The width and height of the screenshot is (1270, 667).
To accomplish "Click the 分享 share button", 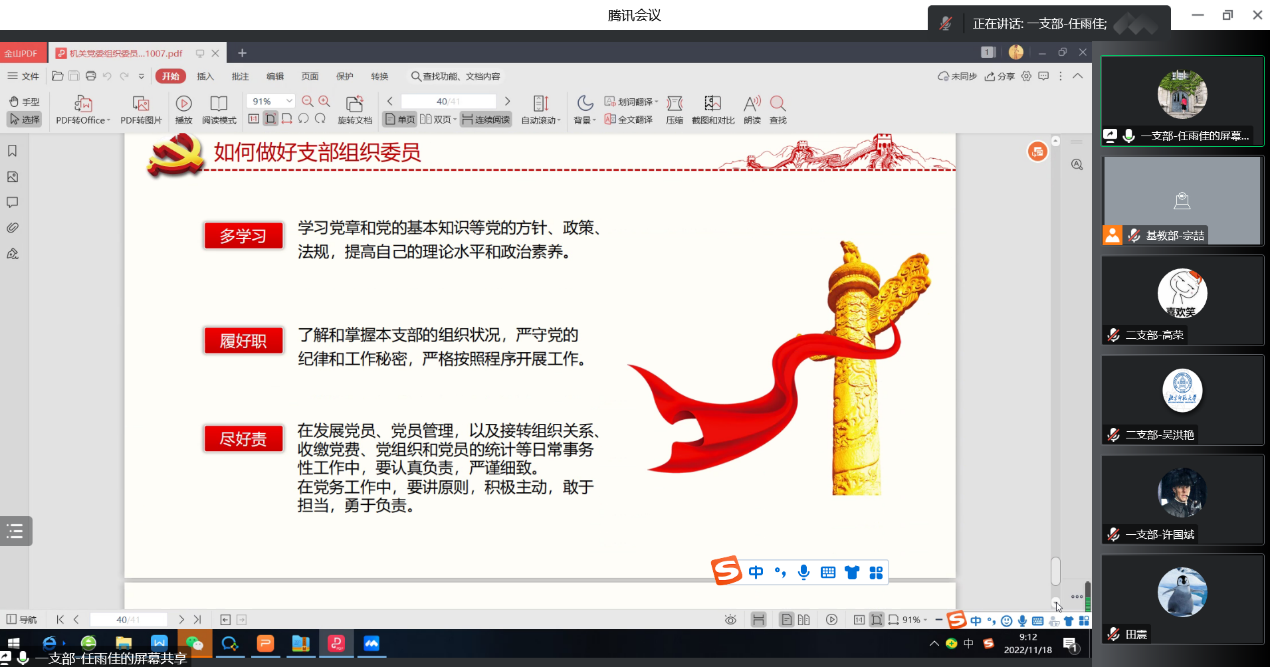I will coord(1000,76).
